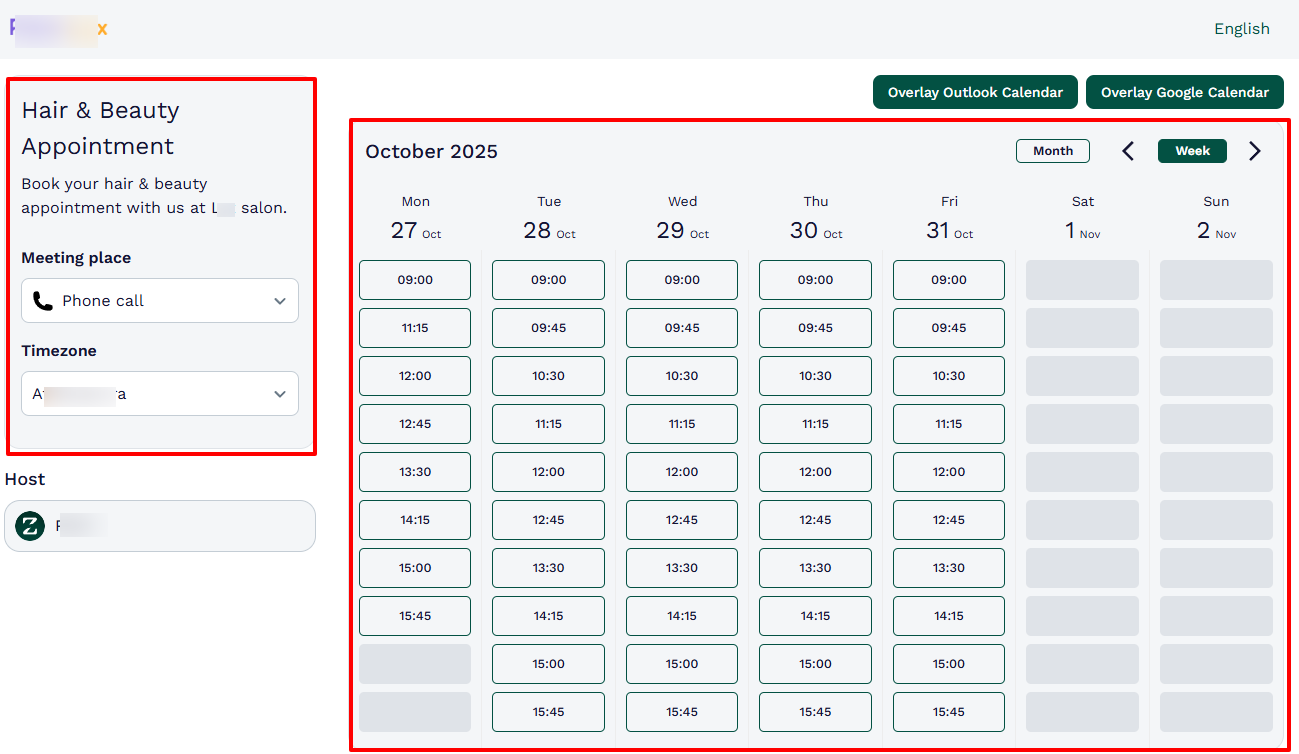
Task: Open the Meeting place dropdown
Action: [x=159, y=300]
